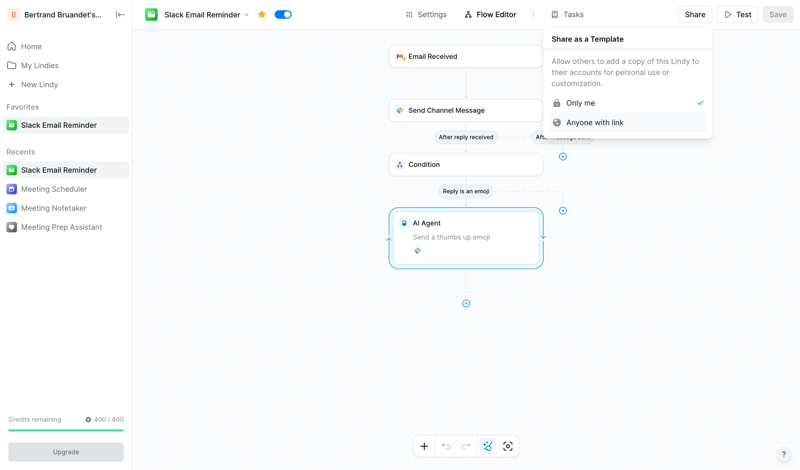Open the Settings tab
This screenshot has width=800, height=470.
426,15
